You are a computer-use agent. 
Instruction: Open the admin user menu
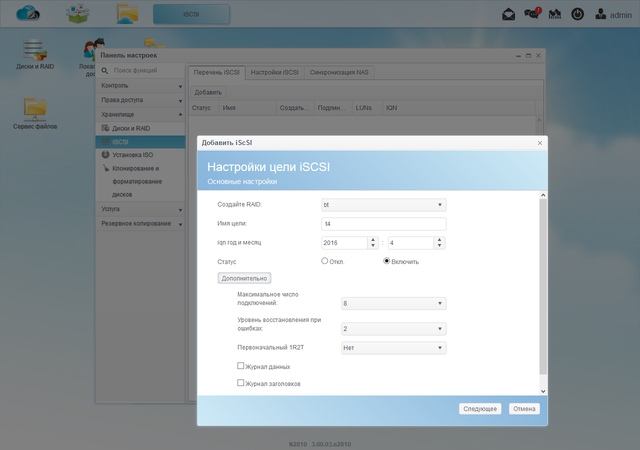pyautogui.click(x=613, y=15)
